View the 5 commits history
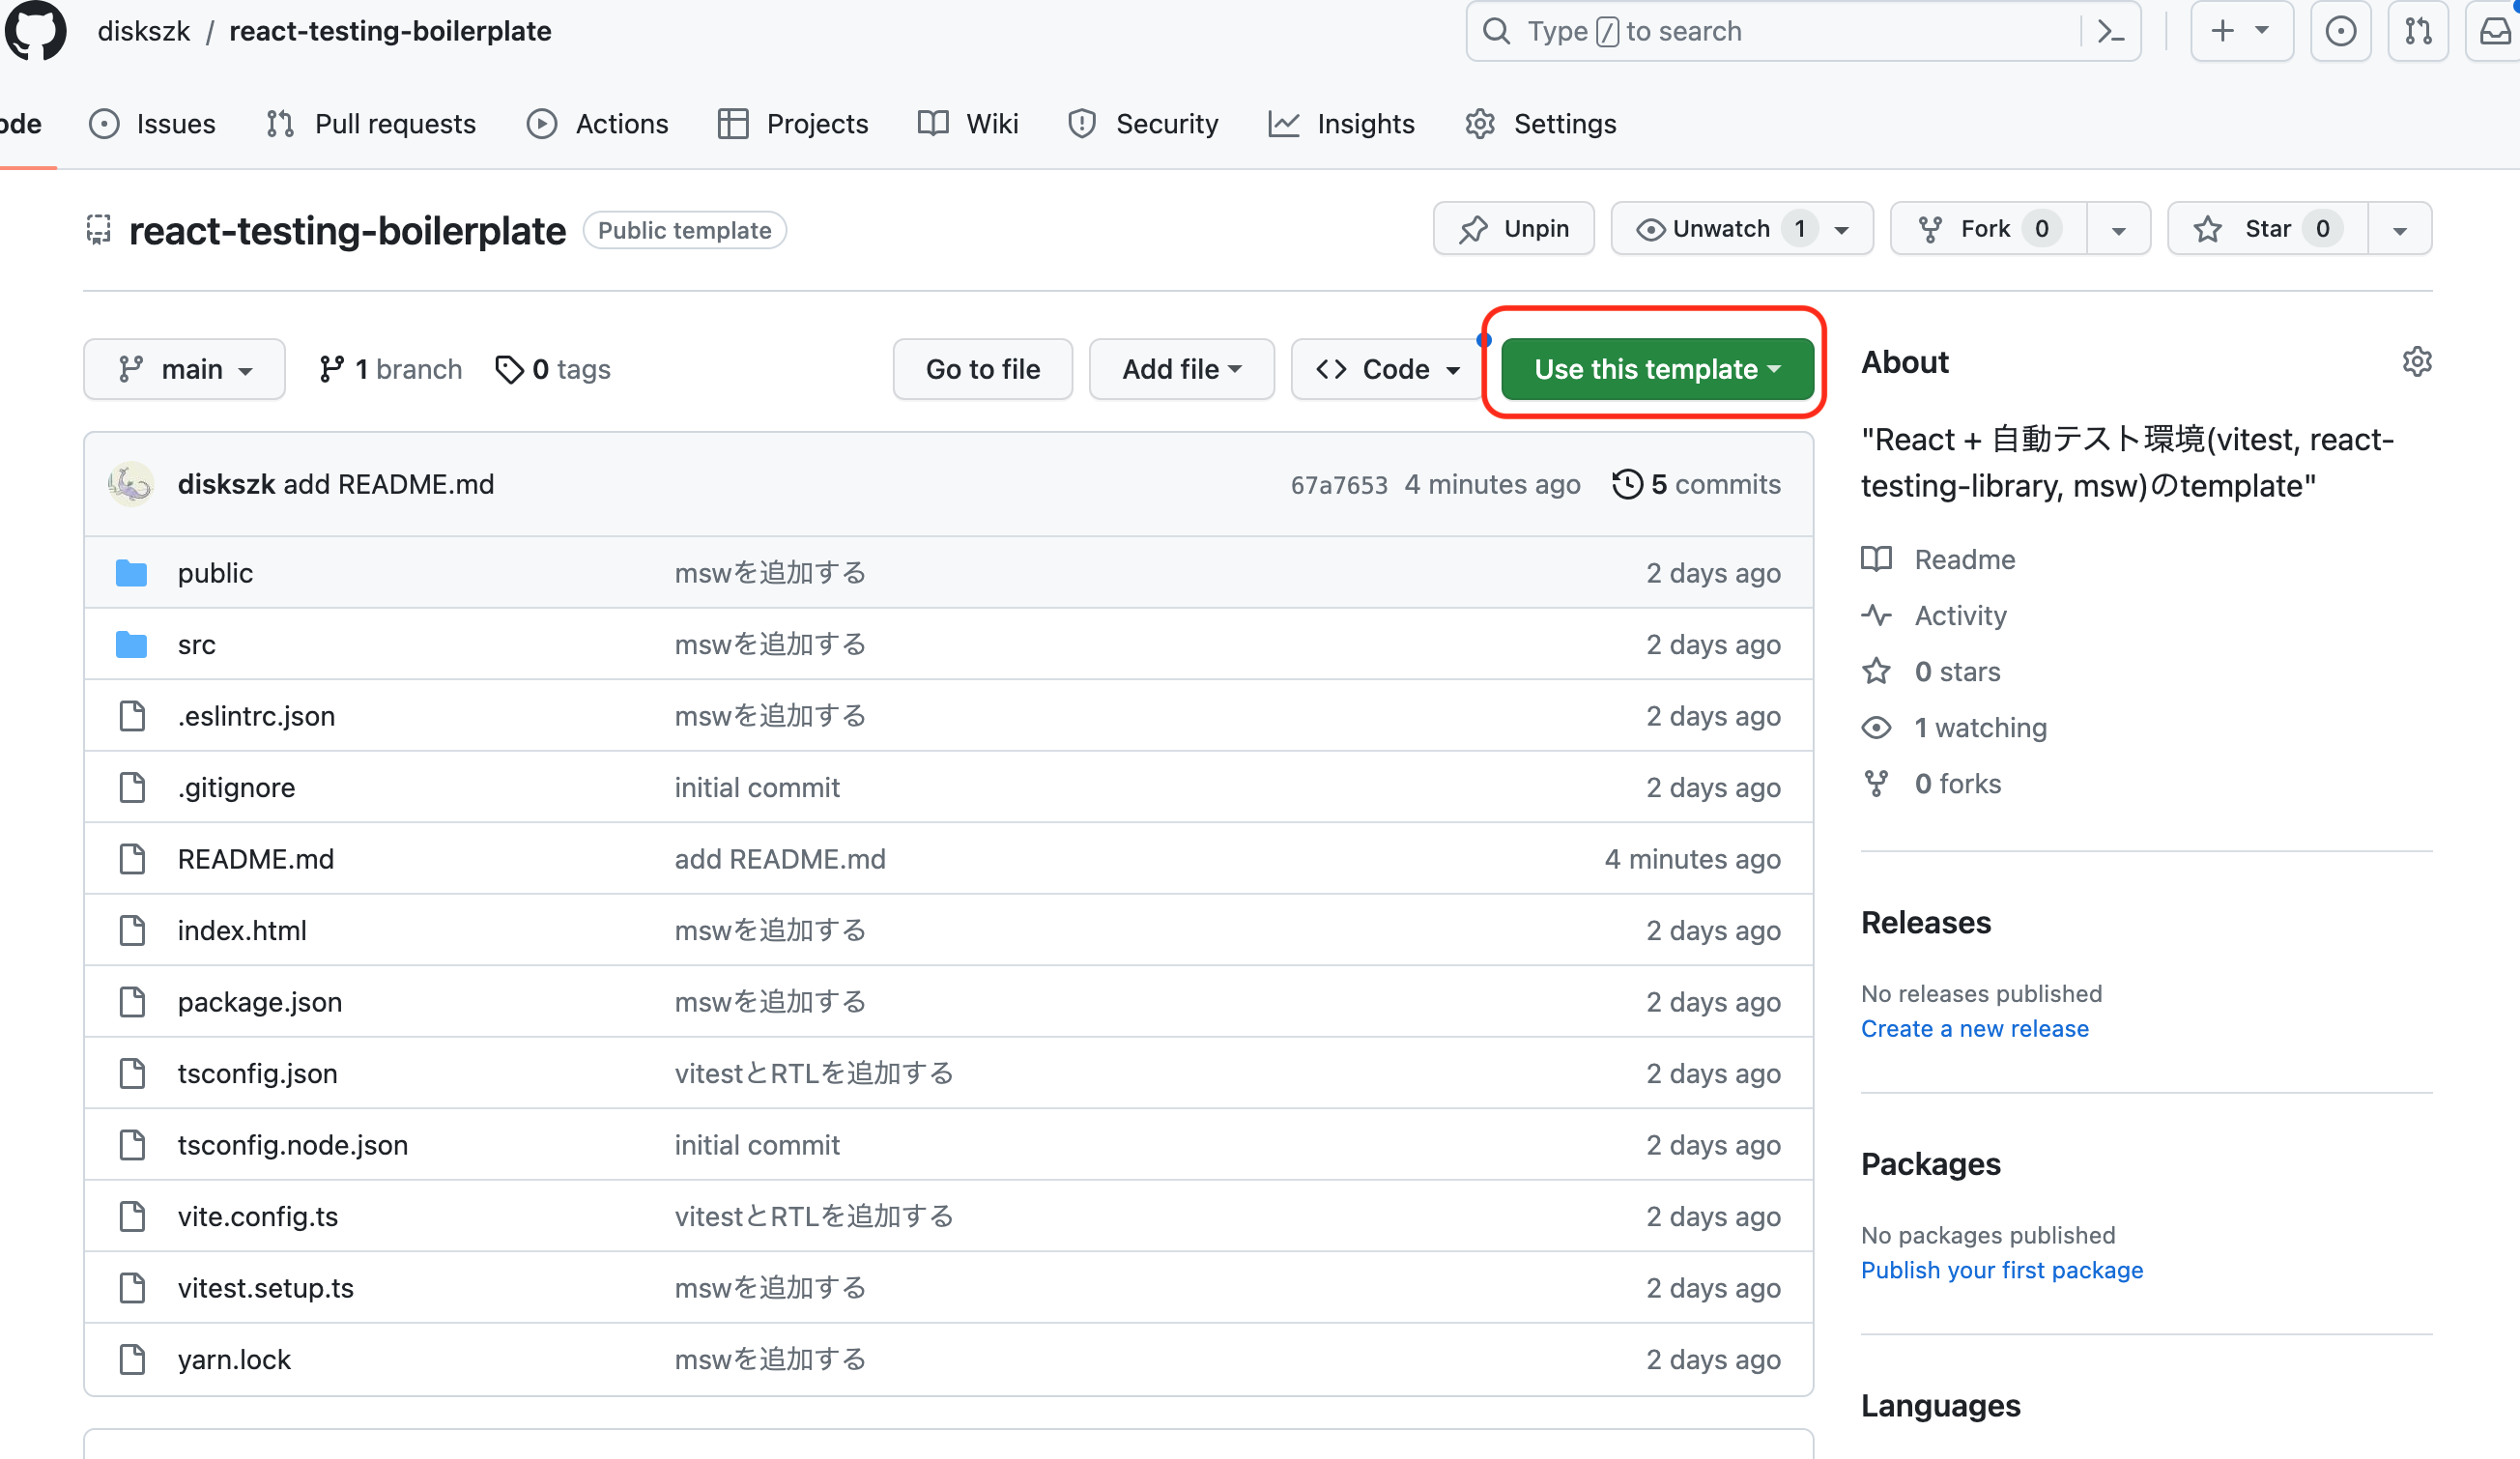 click(1696, 485)
